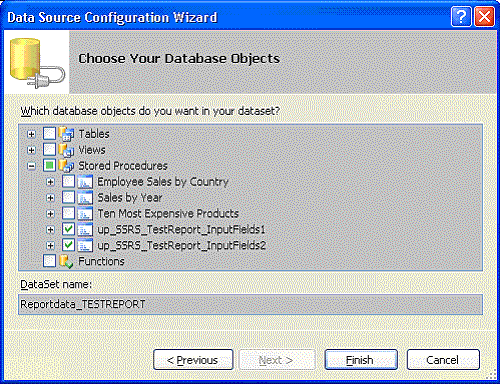Viewport: 500px width, 385px height.
Task: Check the Tables checkbox
Action: [49, 134]
